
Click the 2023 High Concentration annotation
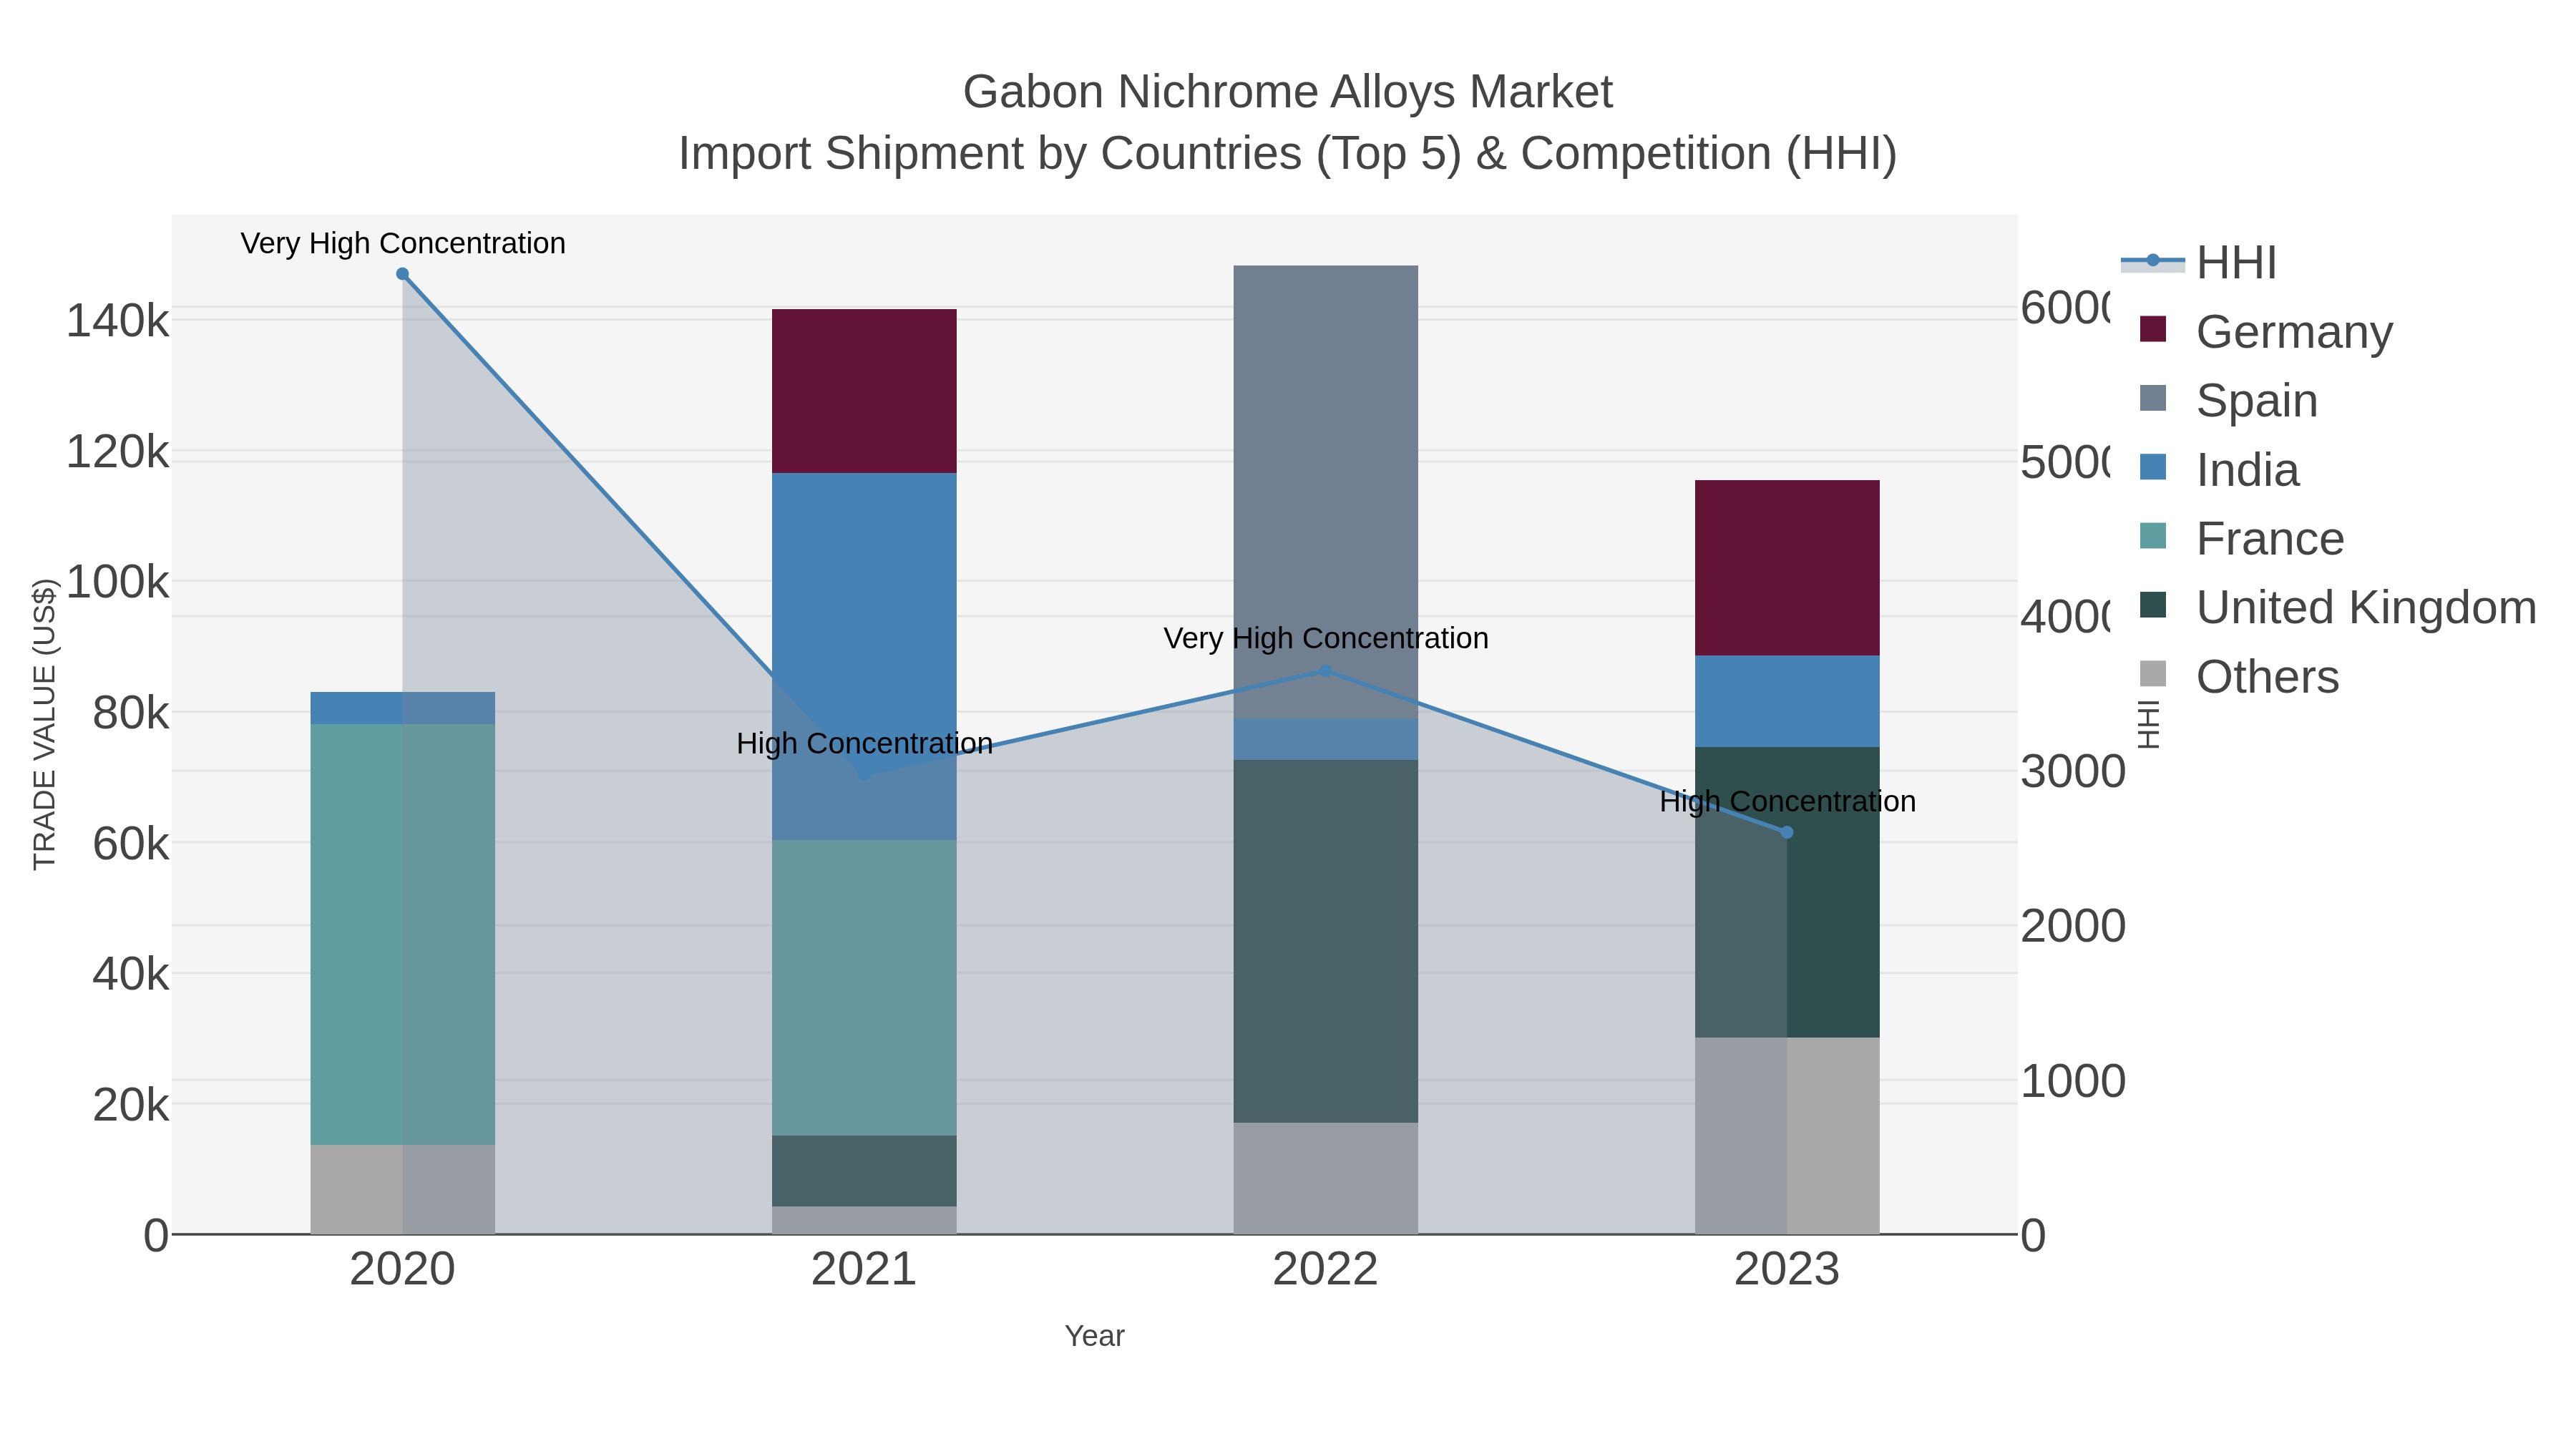pyautogui.click(x=1787, y=801)
